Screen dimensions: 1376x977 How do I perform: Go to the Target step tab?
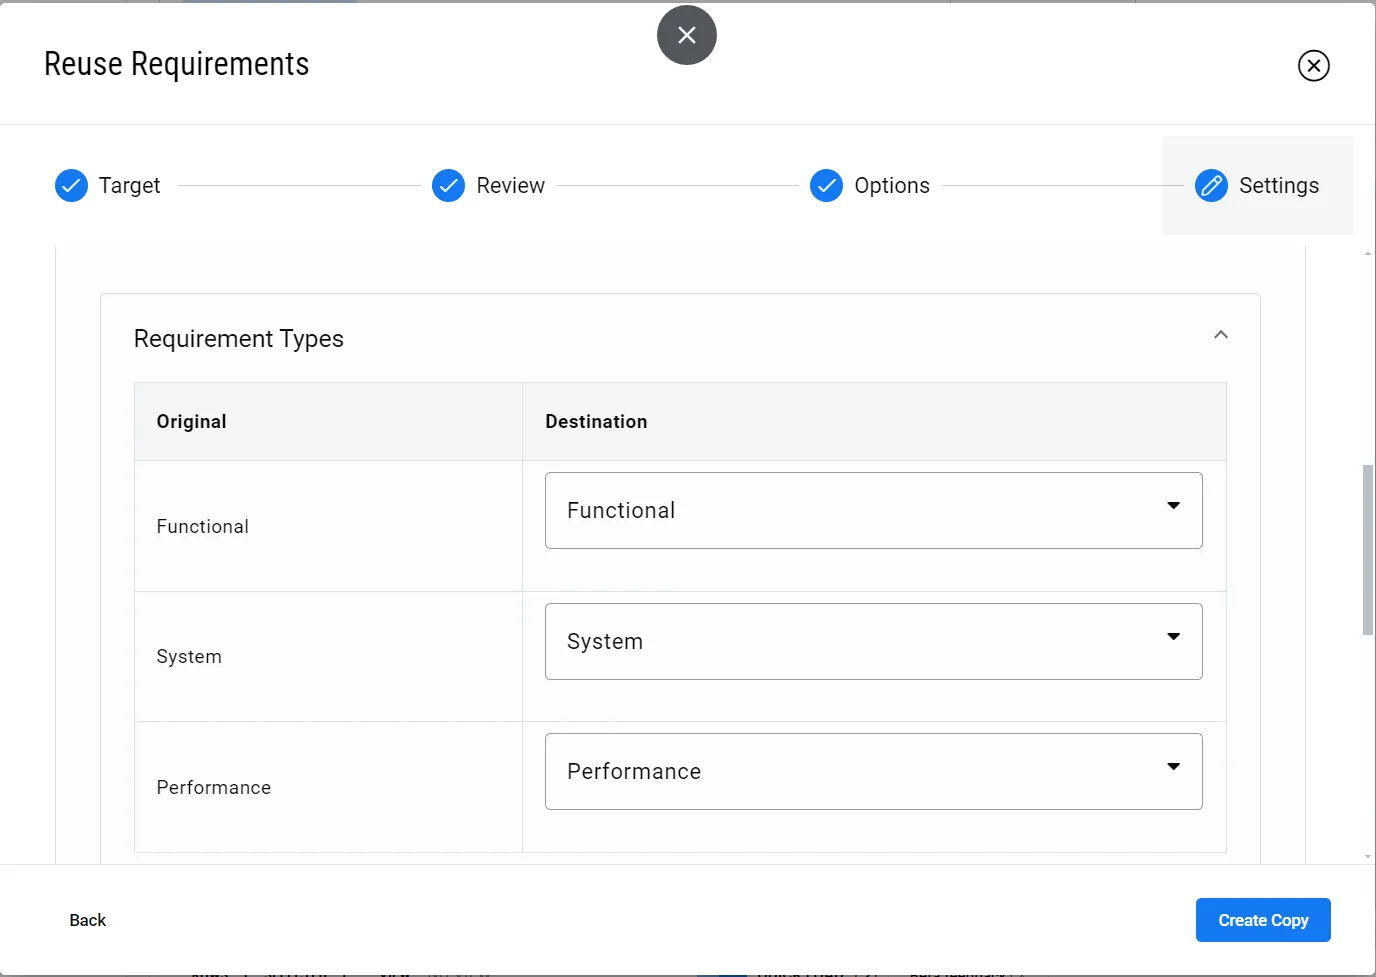click(129, 185)
